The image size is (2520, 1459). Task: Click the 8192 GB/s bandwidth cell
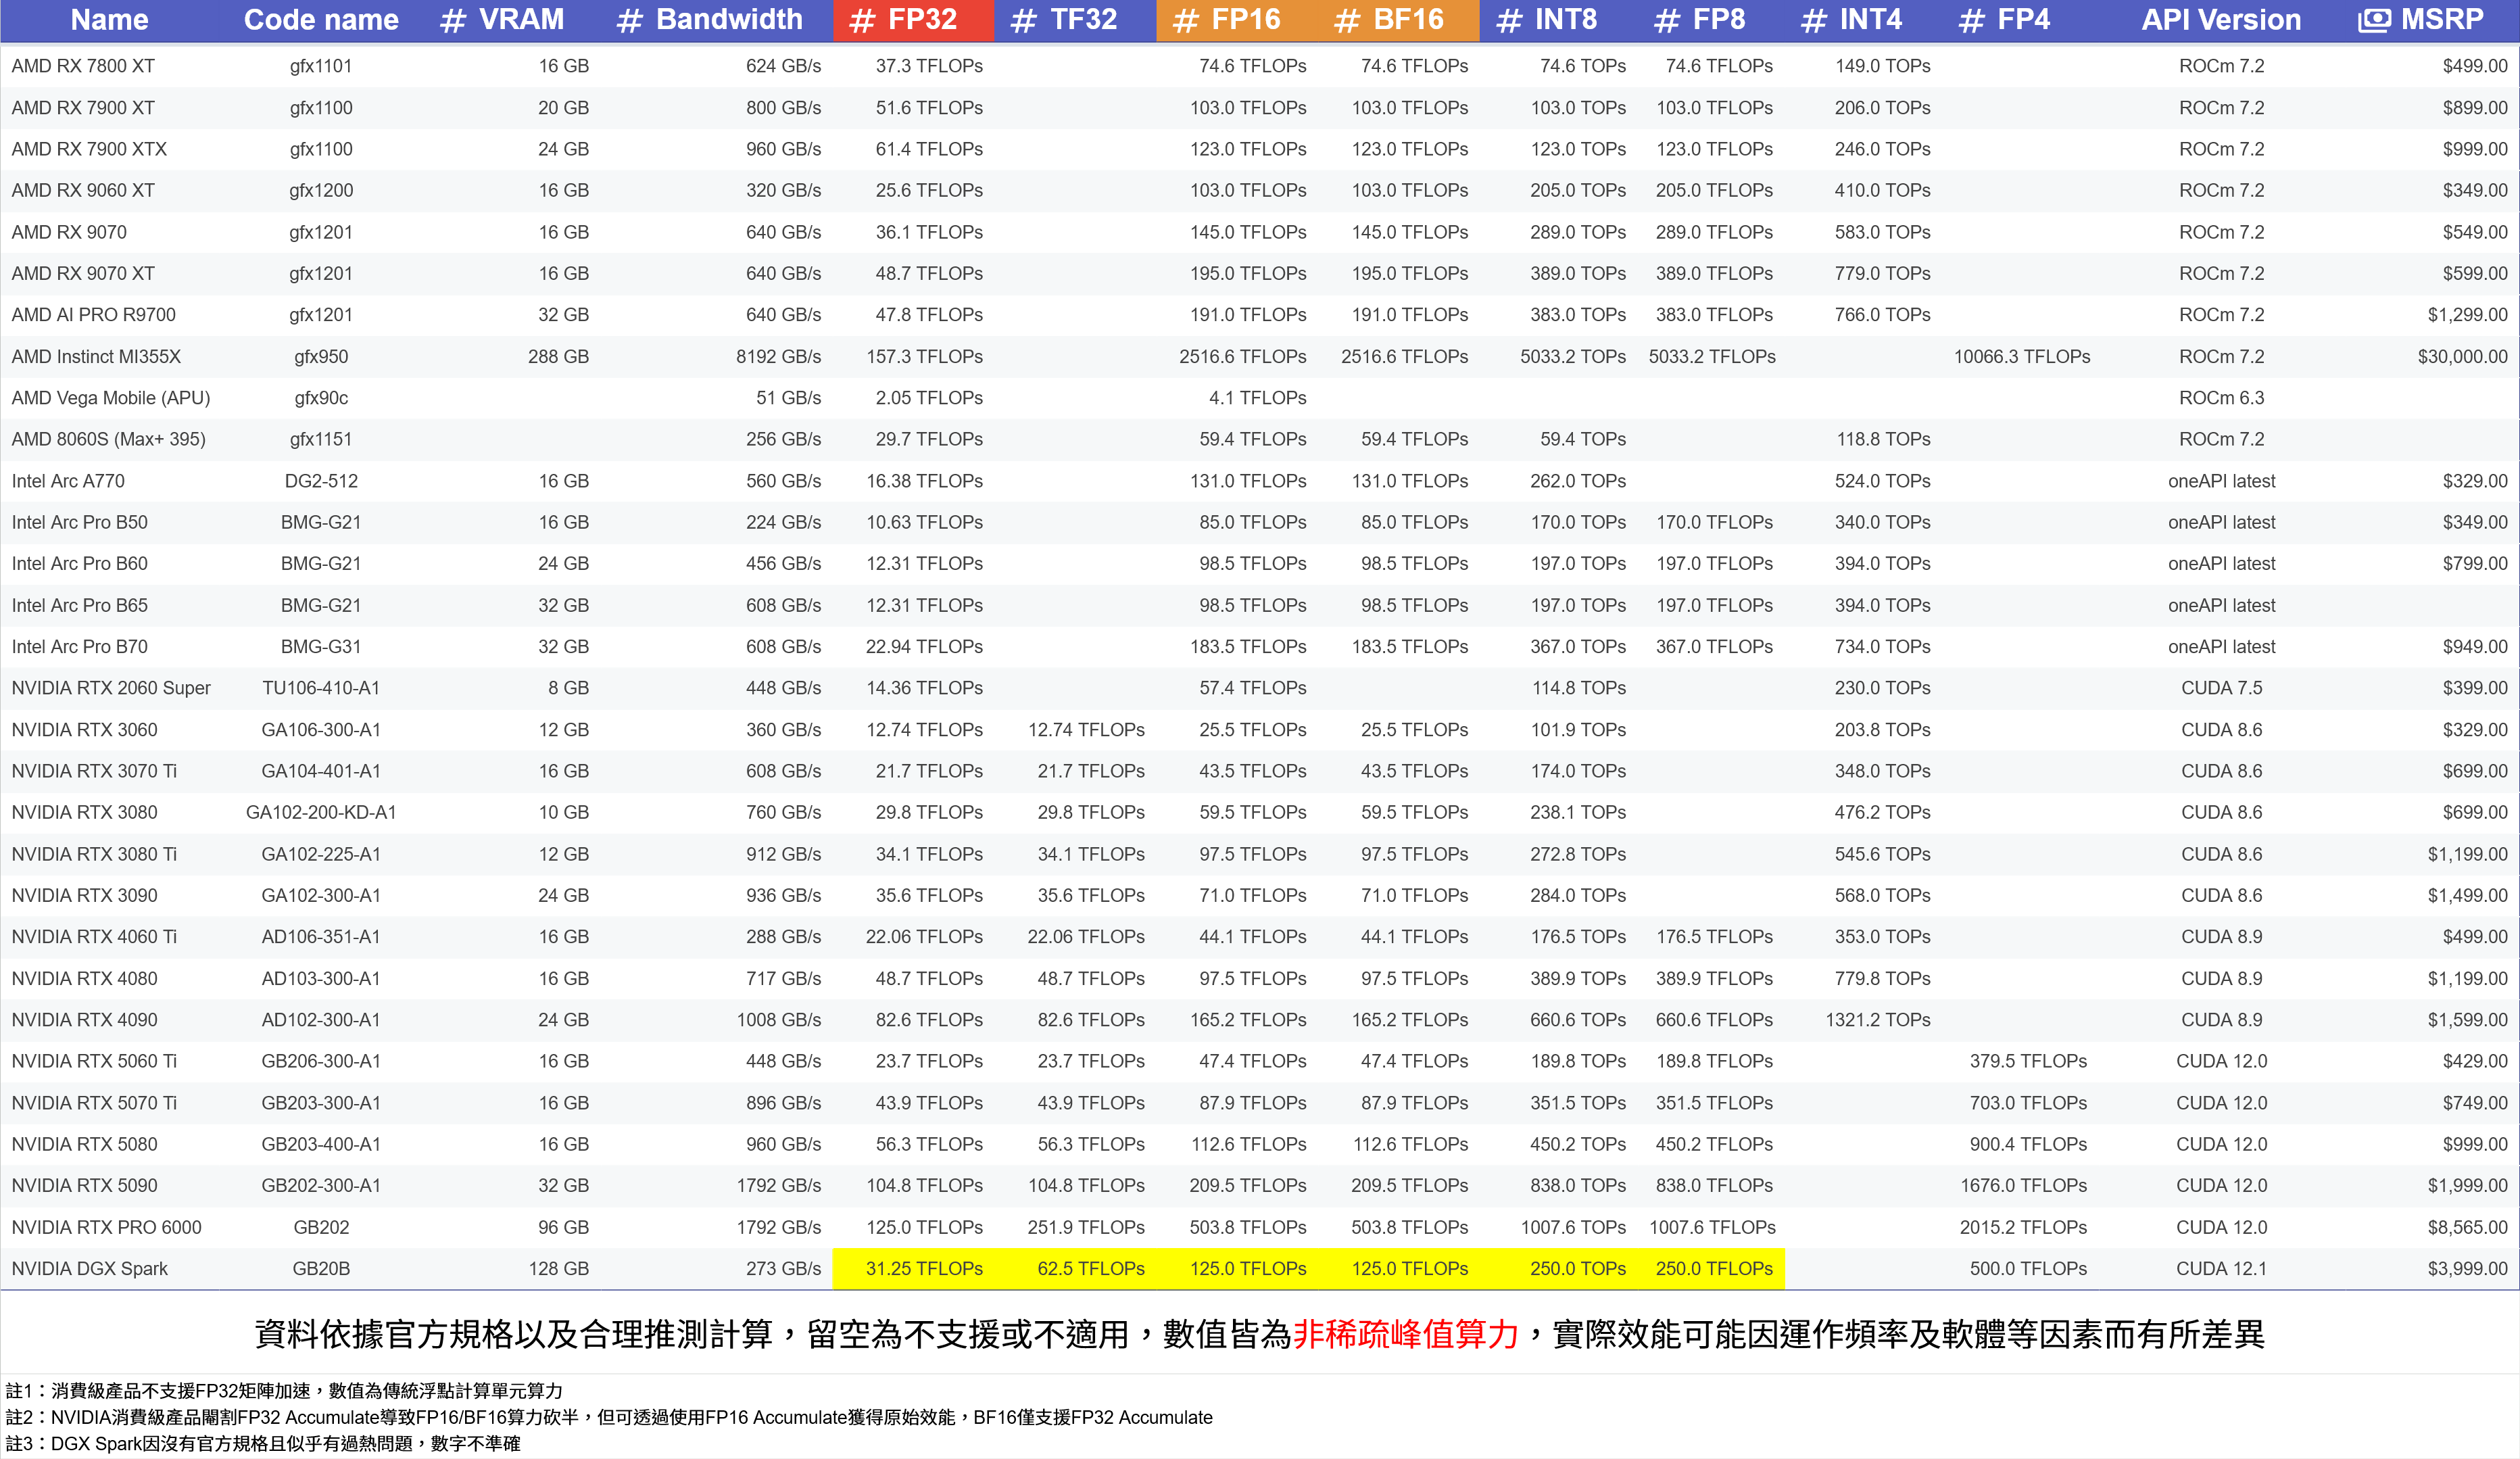tap(778, 357)
